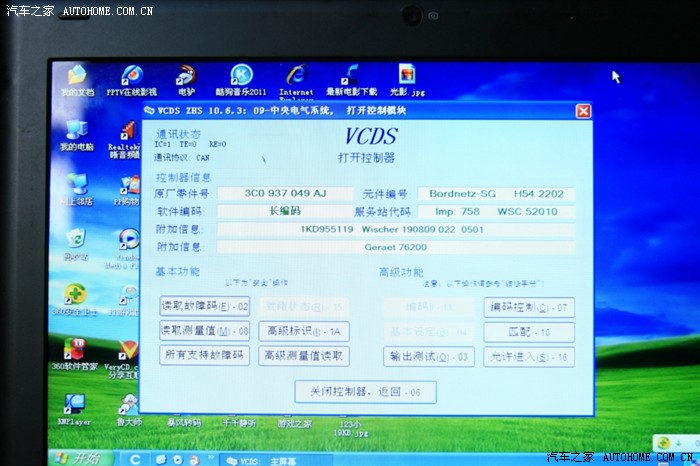Open 高级标识 - 1A function
Screen dimensions: 700x466
(304, 331)
